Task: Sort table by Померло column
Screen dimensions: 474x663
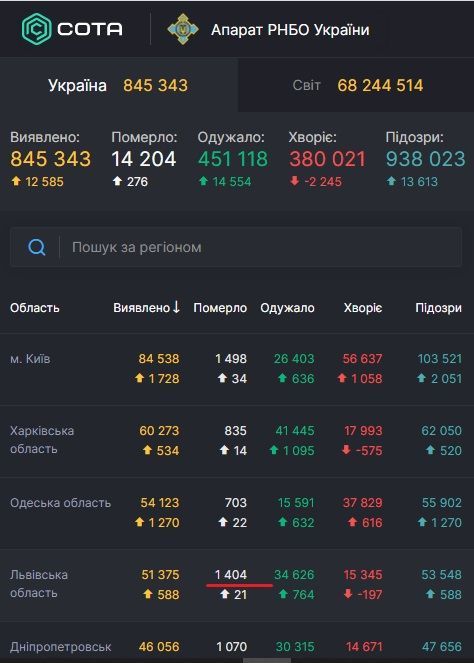Action: pos(220,307)
